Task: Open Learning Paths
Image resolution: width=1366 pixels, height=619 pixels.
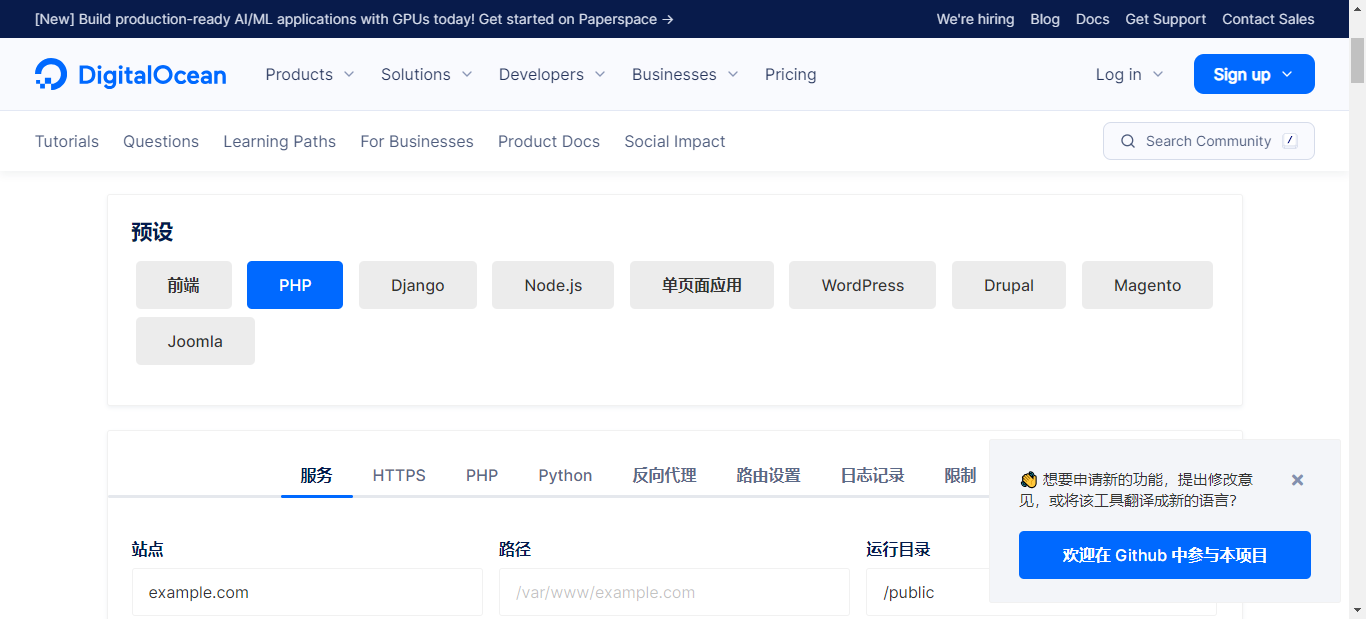Action: pos(280,141)
